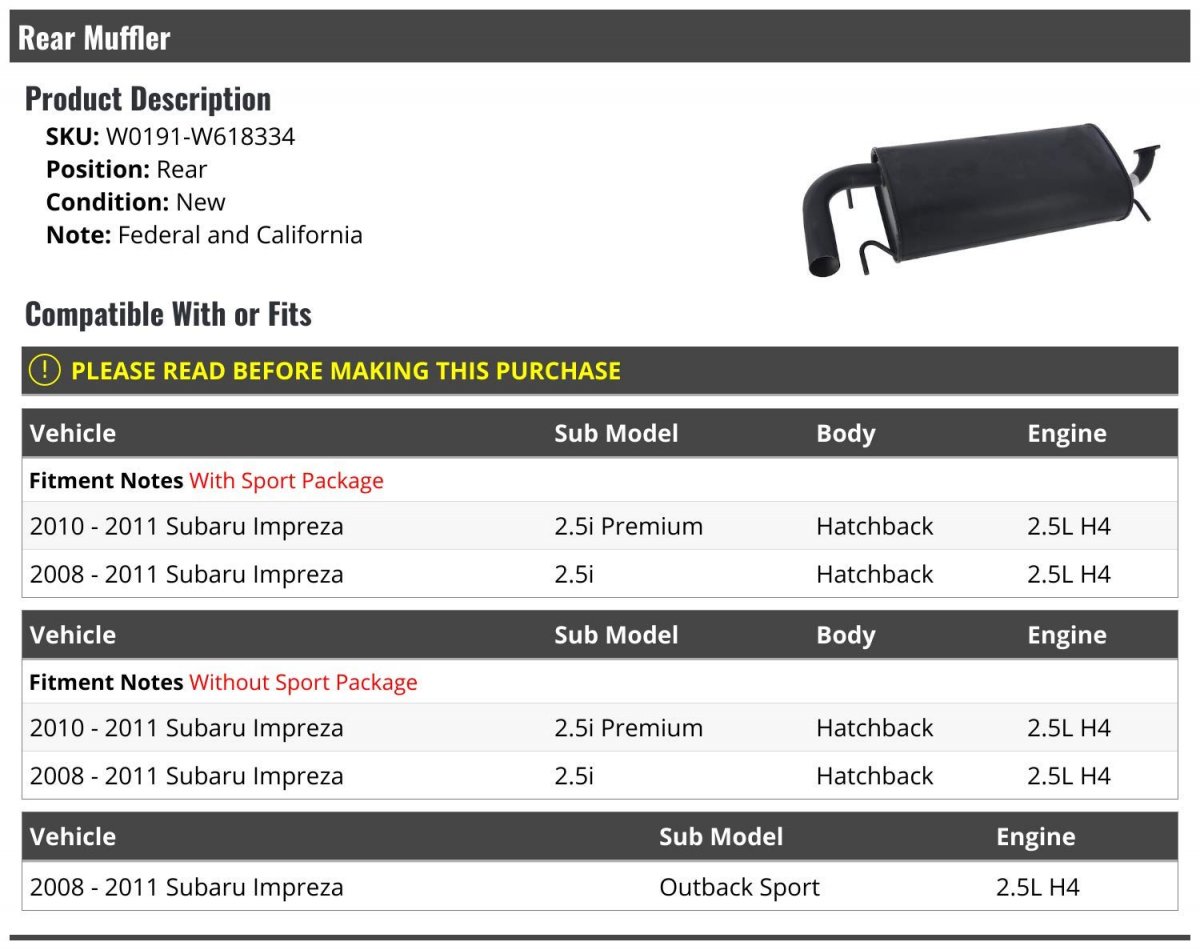Click the Condition: New line
The height and width of the screenshot is (950, 1200).
pos(136,202)
